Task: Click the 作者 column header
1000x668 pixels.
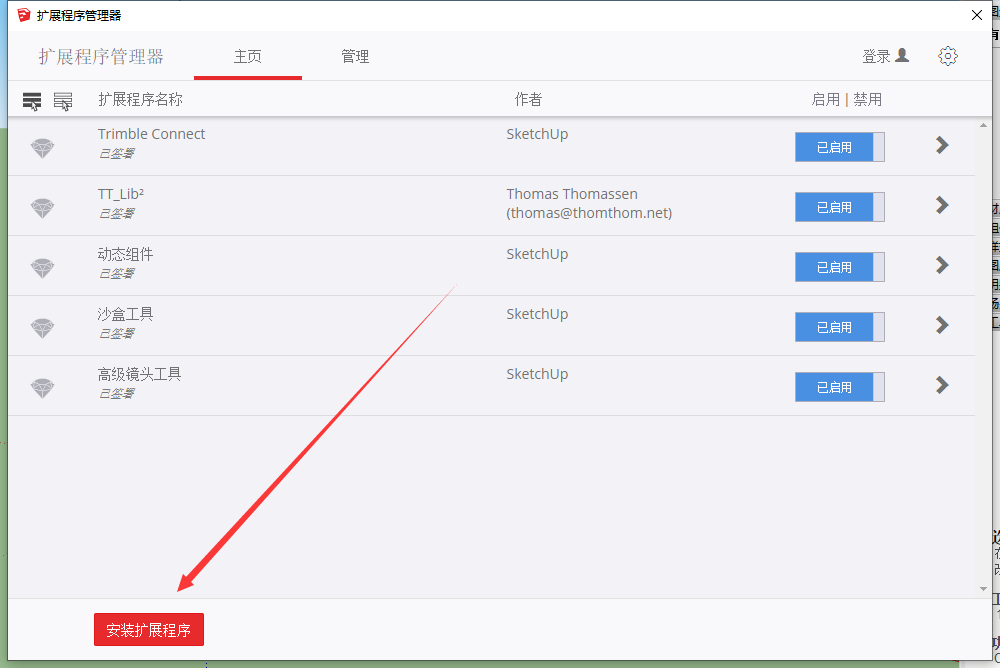Action: pos(528,100)
